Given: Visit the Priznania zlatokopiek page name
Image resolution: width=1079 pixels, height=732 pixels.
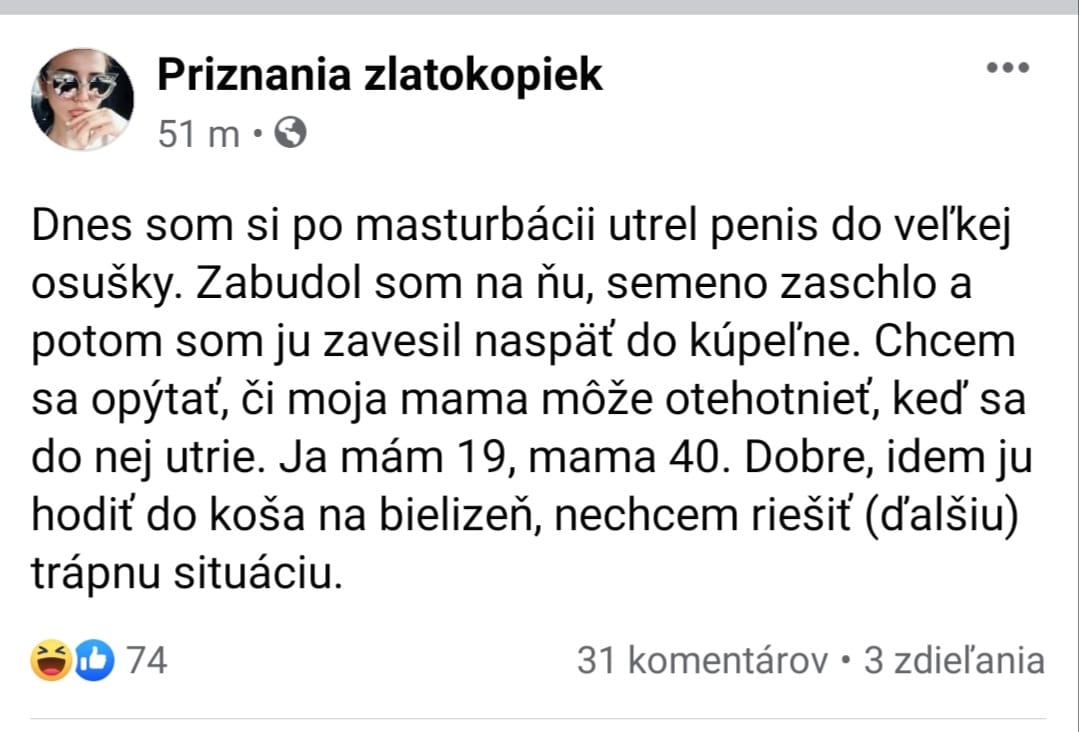Looking at the screenshot, I should tap(380, 74).
